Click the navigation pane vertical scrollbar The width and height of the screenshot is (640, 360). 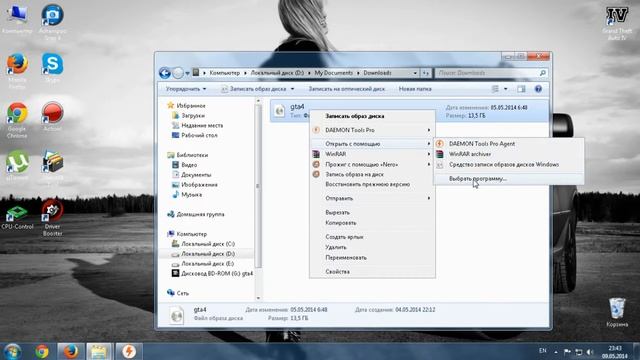tap(258, 186)
